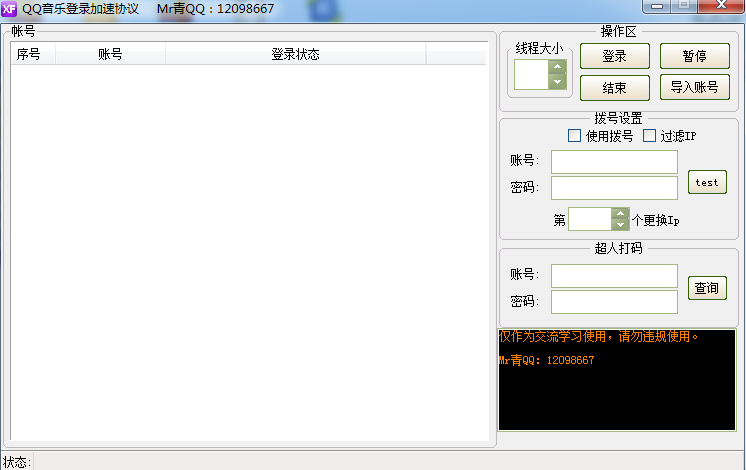Focus the 超人打码 账号 input field

click(x=614, y=276)
